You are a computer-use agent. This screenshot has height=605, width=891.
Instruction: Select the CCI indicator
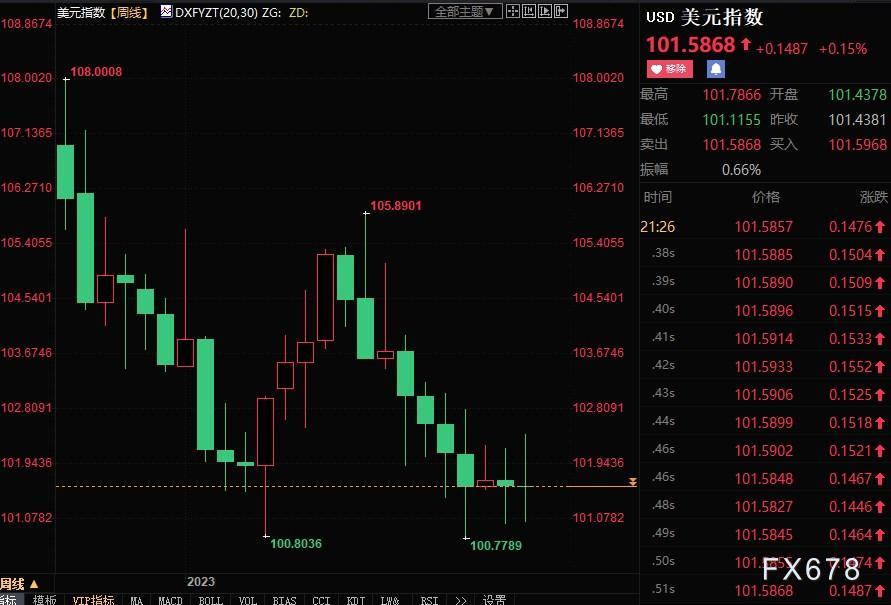(320, 600)
